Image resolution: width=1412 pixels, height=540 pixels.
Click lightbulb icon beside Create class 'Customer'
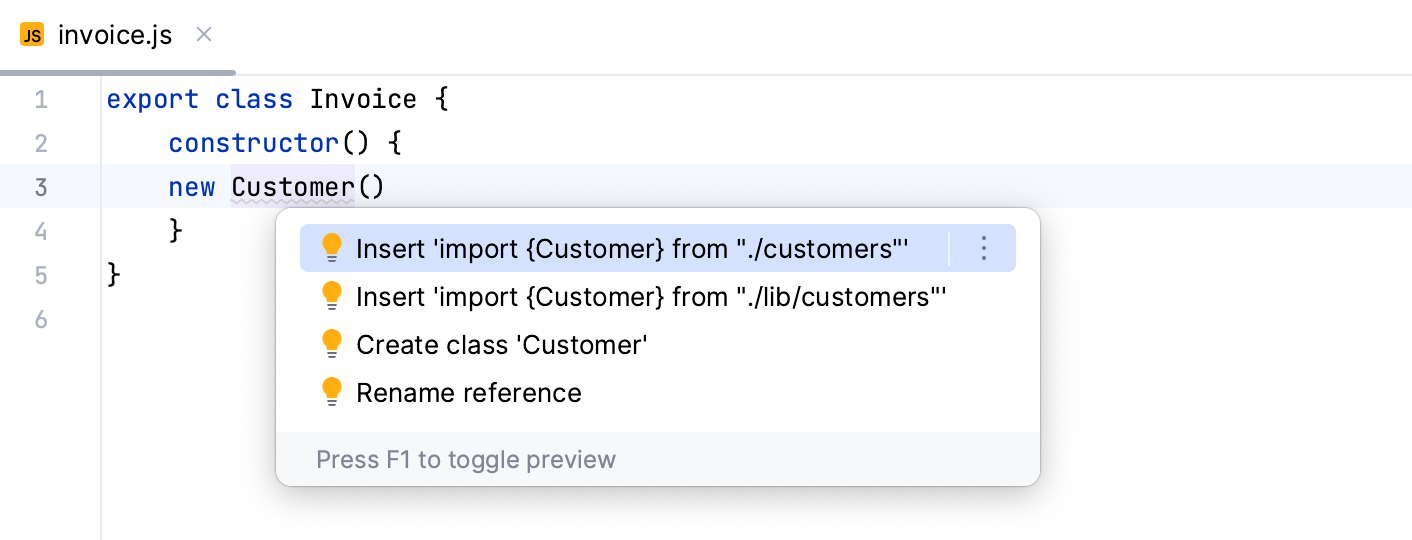pyautogui.click(x=333, y=345)
